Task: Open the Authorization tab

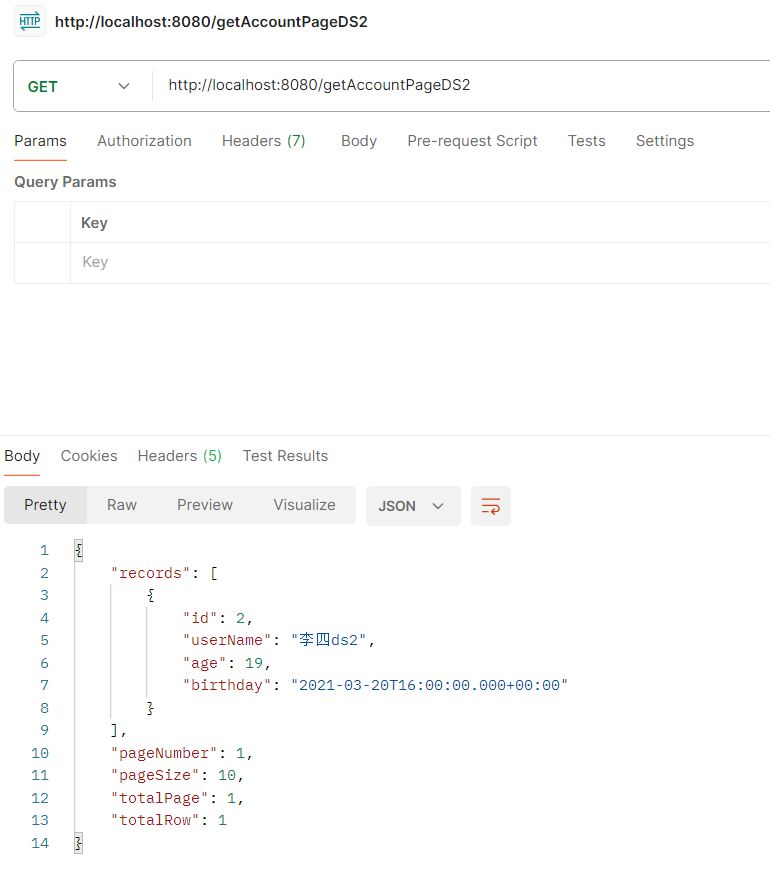Action: coord(144,141)
